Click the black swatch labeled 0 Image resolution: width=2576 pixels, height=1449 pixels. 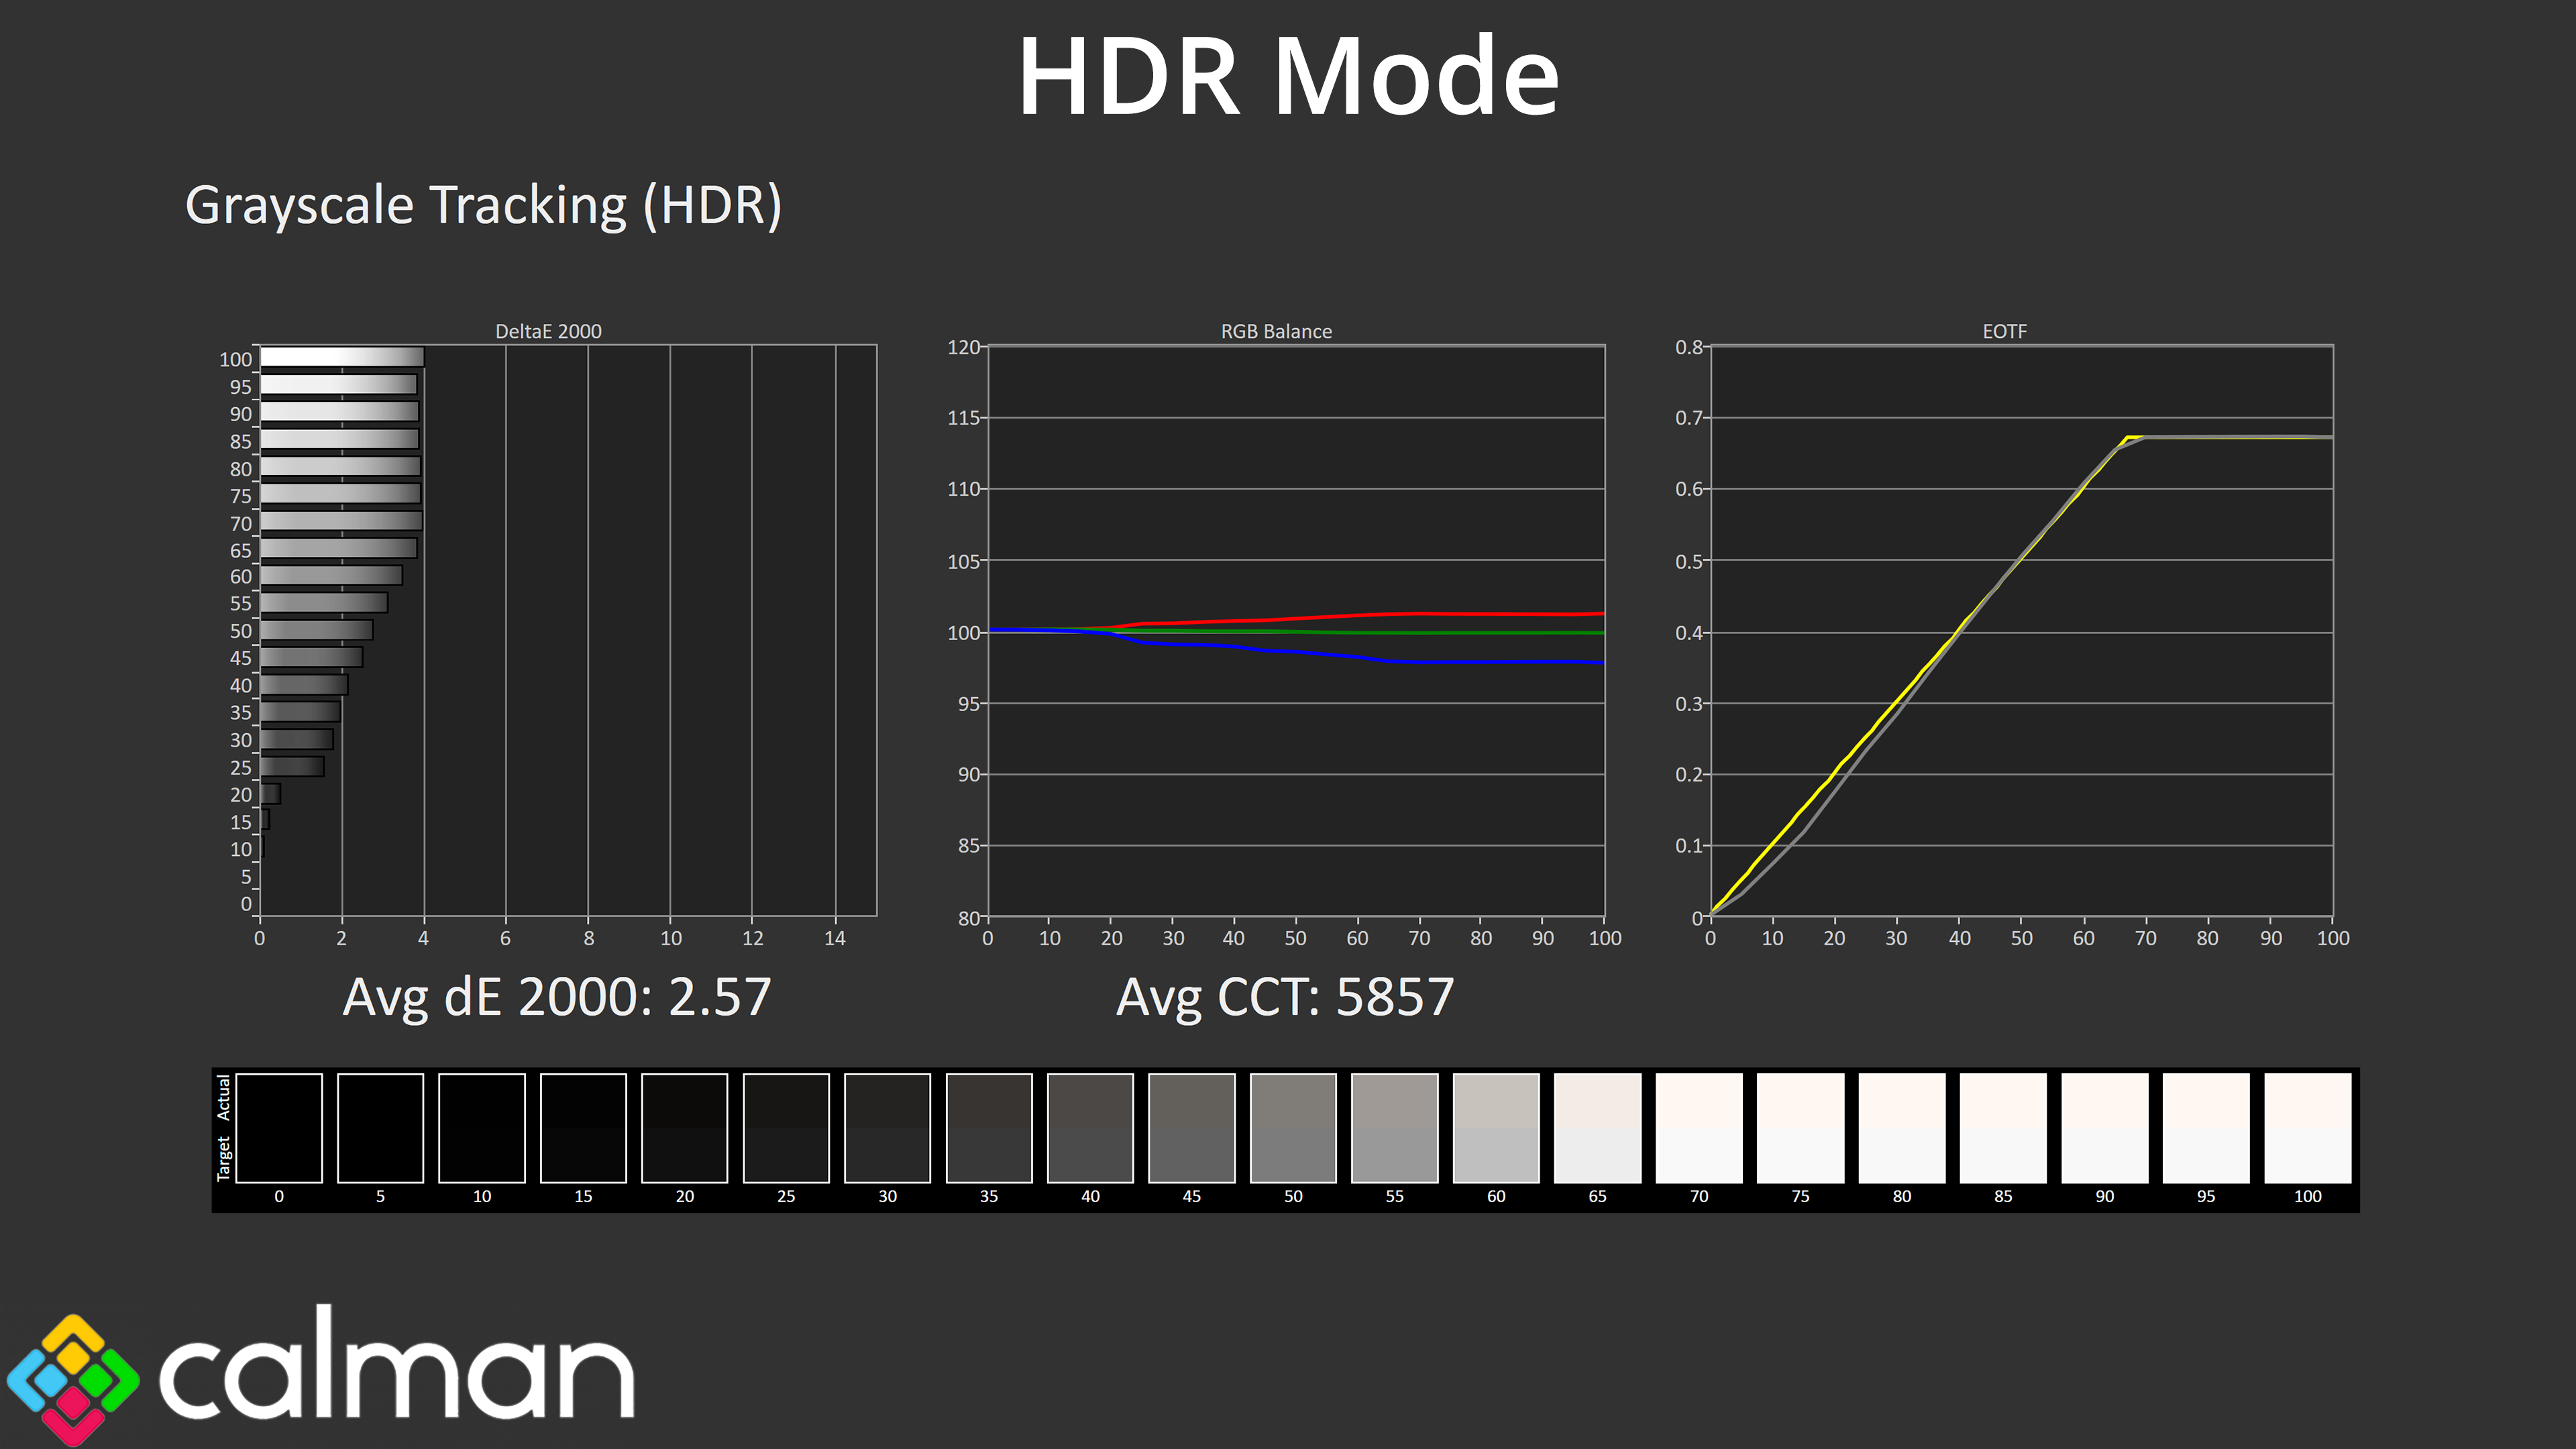click(x=279, y=1127)
